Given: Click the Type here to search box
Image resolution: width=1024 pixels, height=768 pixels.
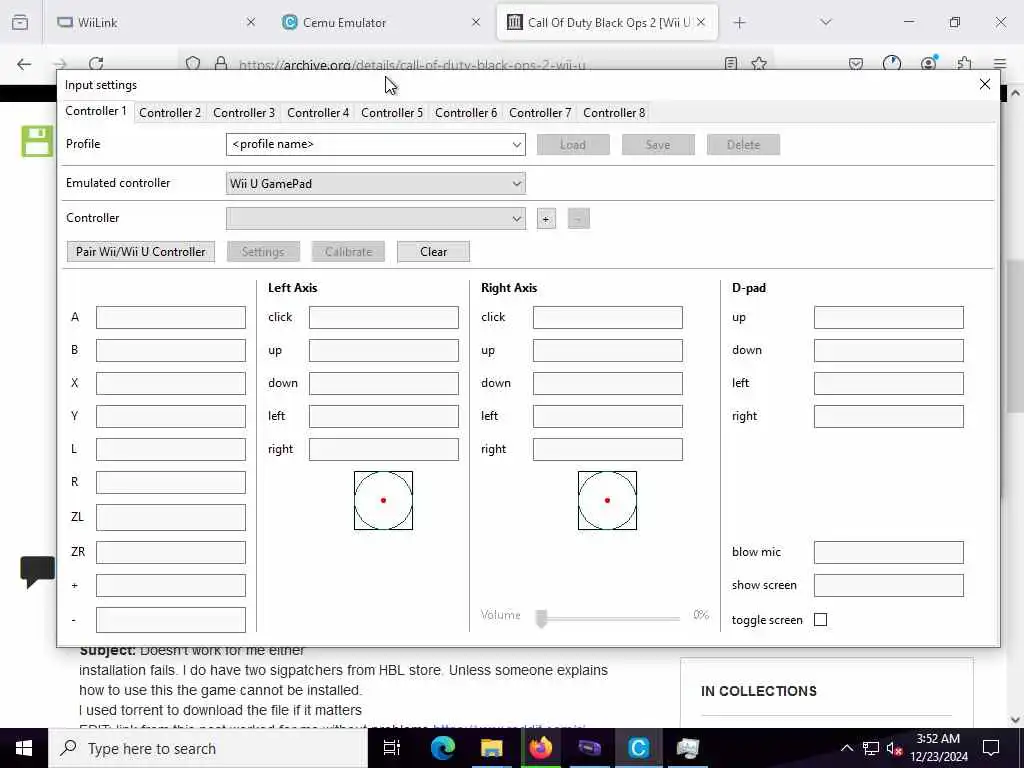Looking at the screenshot, I should point(208,748).
